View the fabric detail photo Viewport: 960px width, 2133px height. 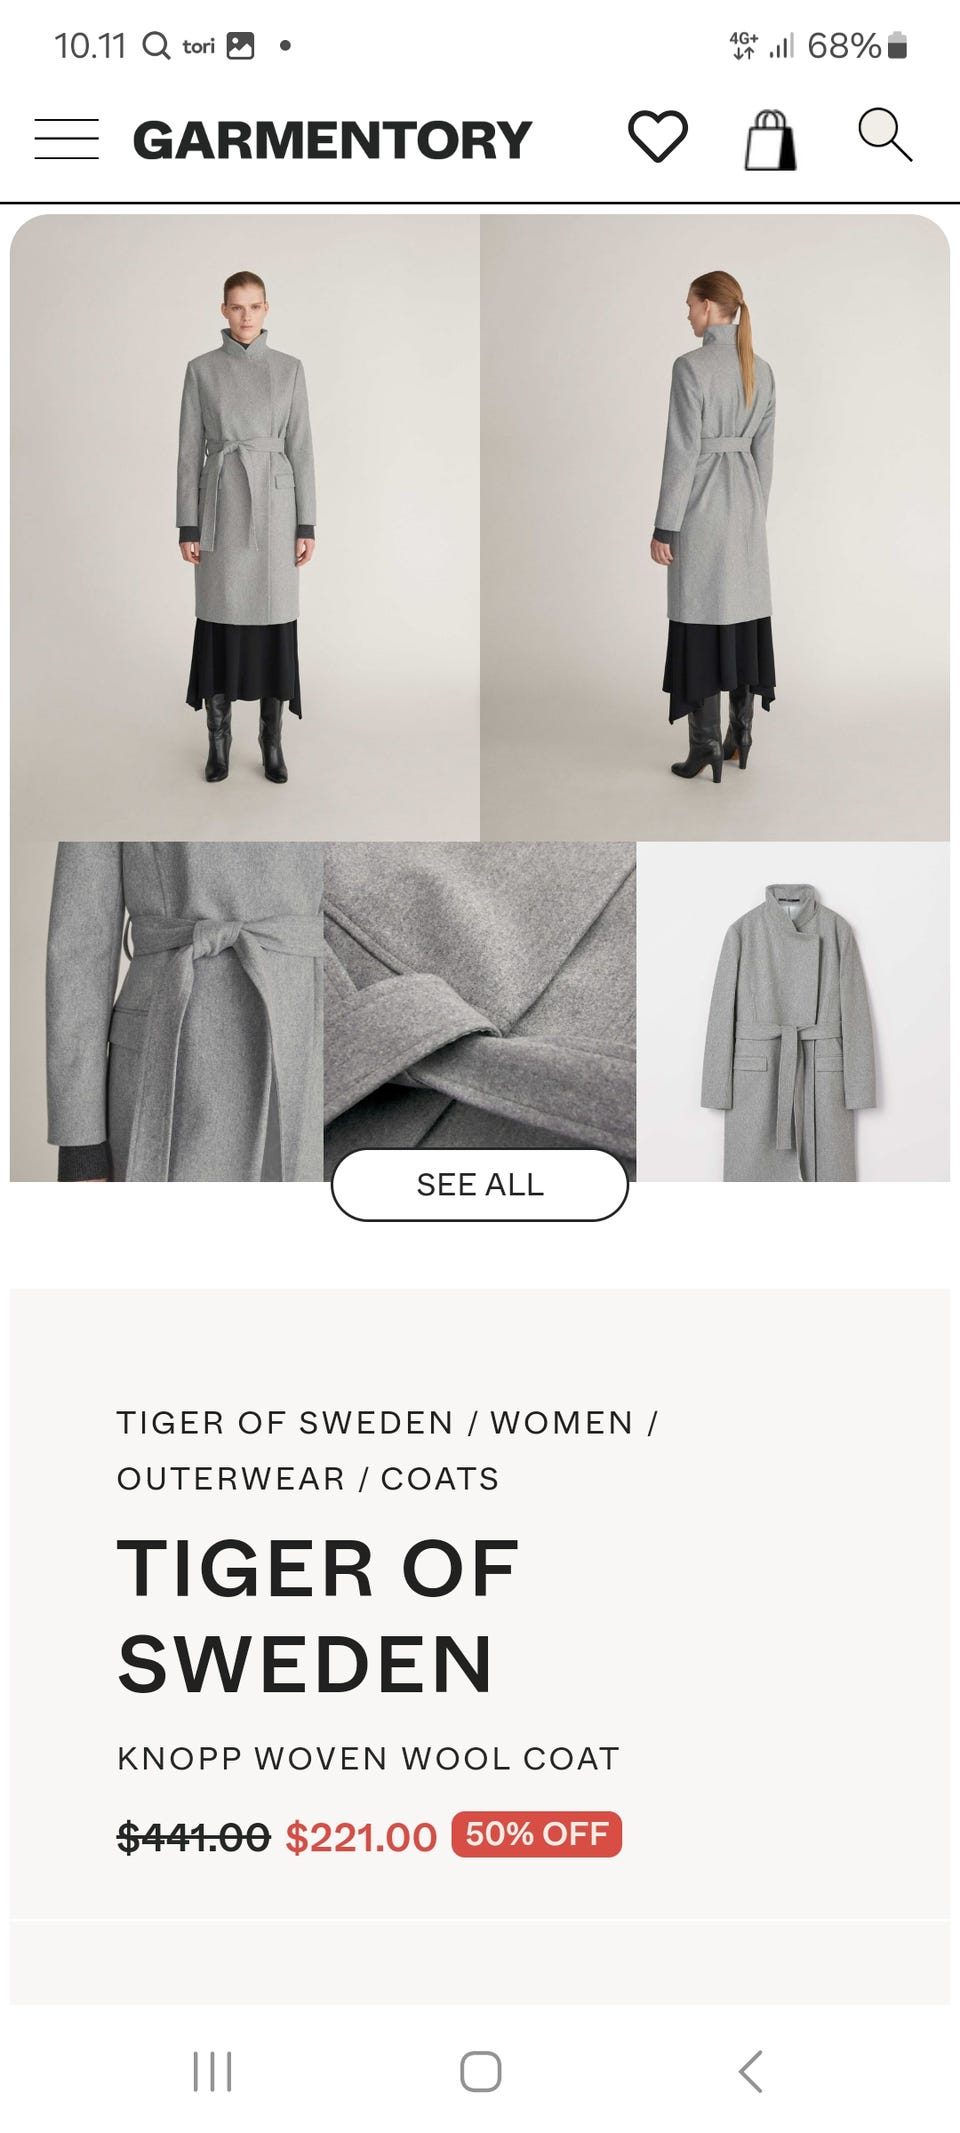point(480,995)
